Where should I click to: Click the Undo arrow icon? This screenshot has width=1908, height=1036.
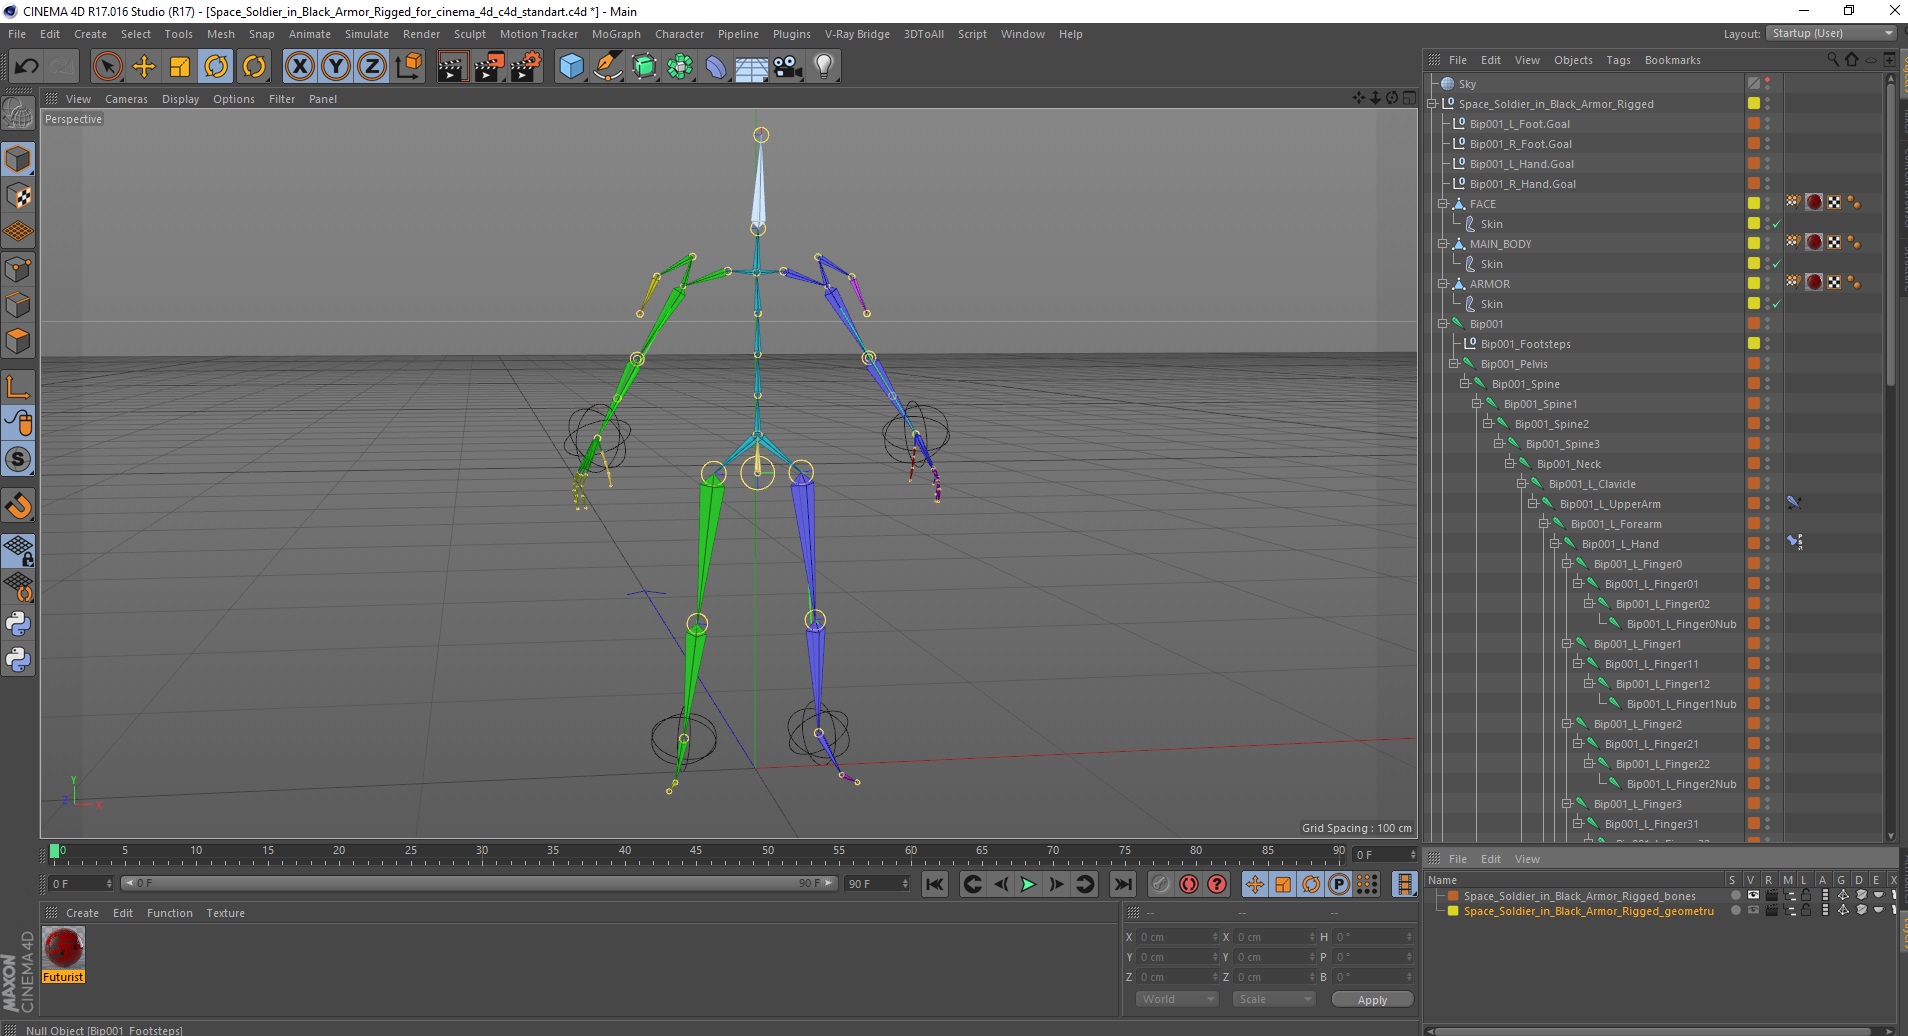click(x=26, y=67)
